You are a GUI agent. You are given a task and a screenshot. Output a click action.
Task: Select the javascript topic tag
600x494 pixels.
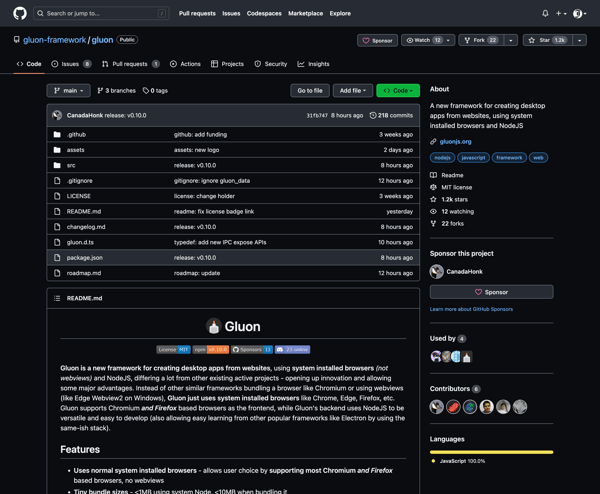473,158
